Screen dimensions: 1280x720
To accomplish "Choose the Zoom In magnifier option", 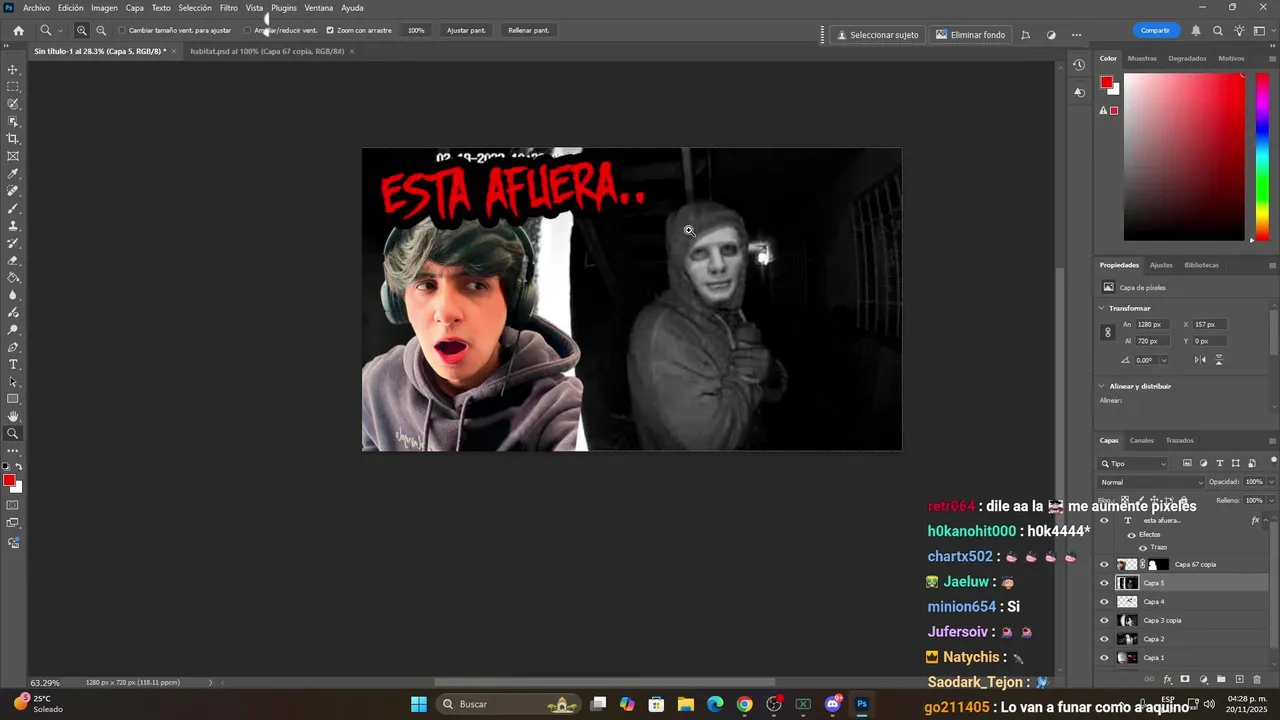I will 82,31.
